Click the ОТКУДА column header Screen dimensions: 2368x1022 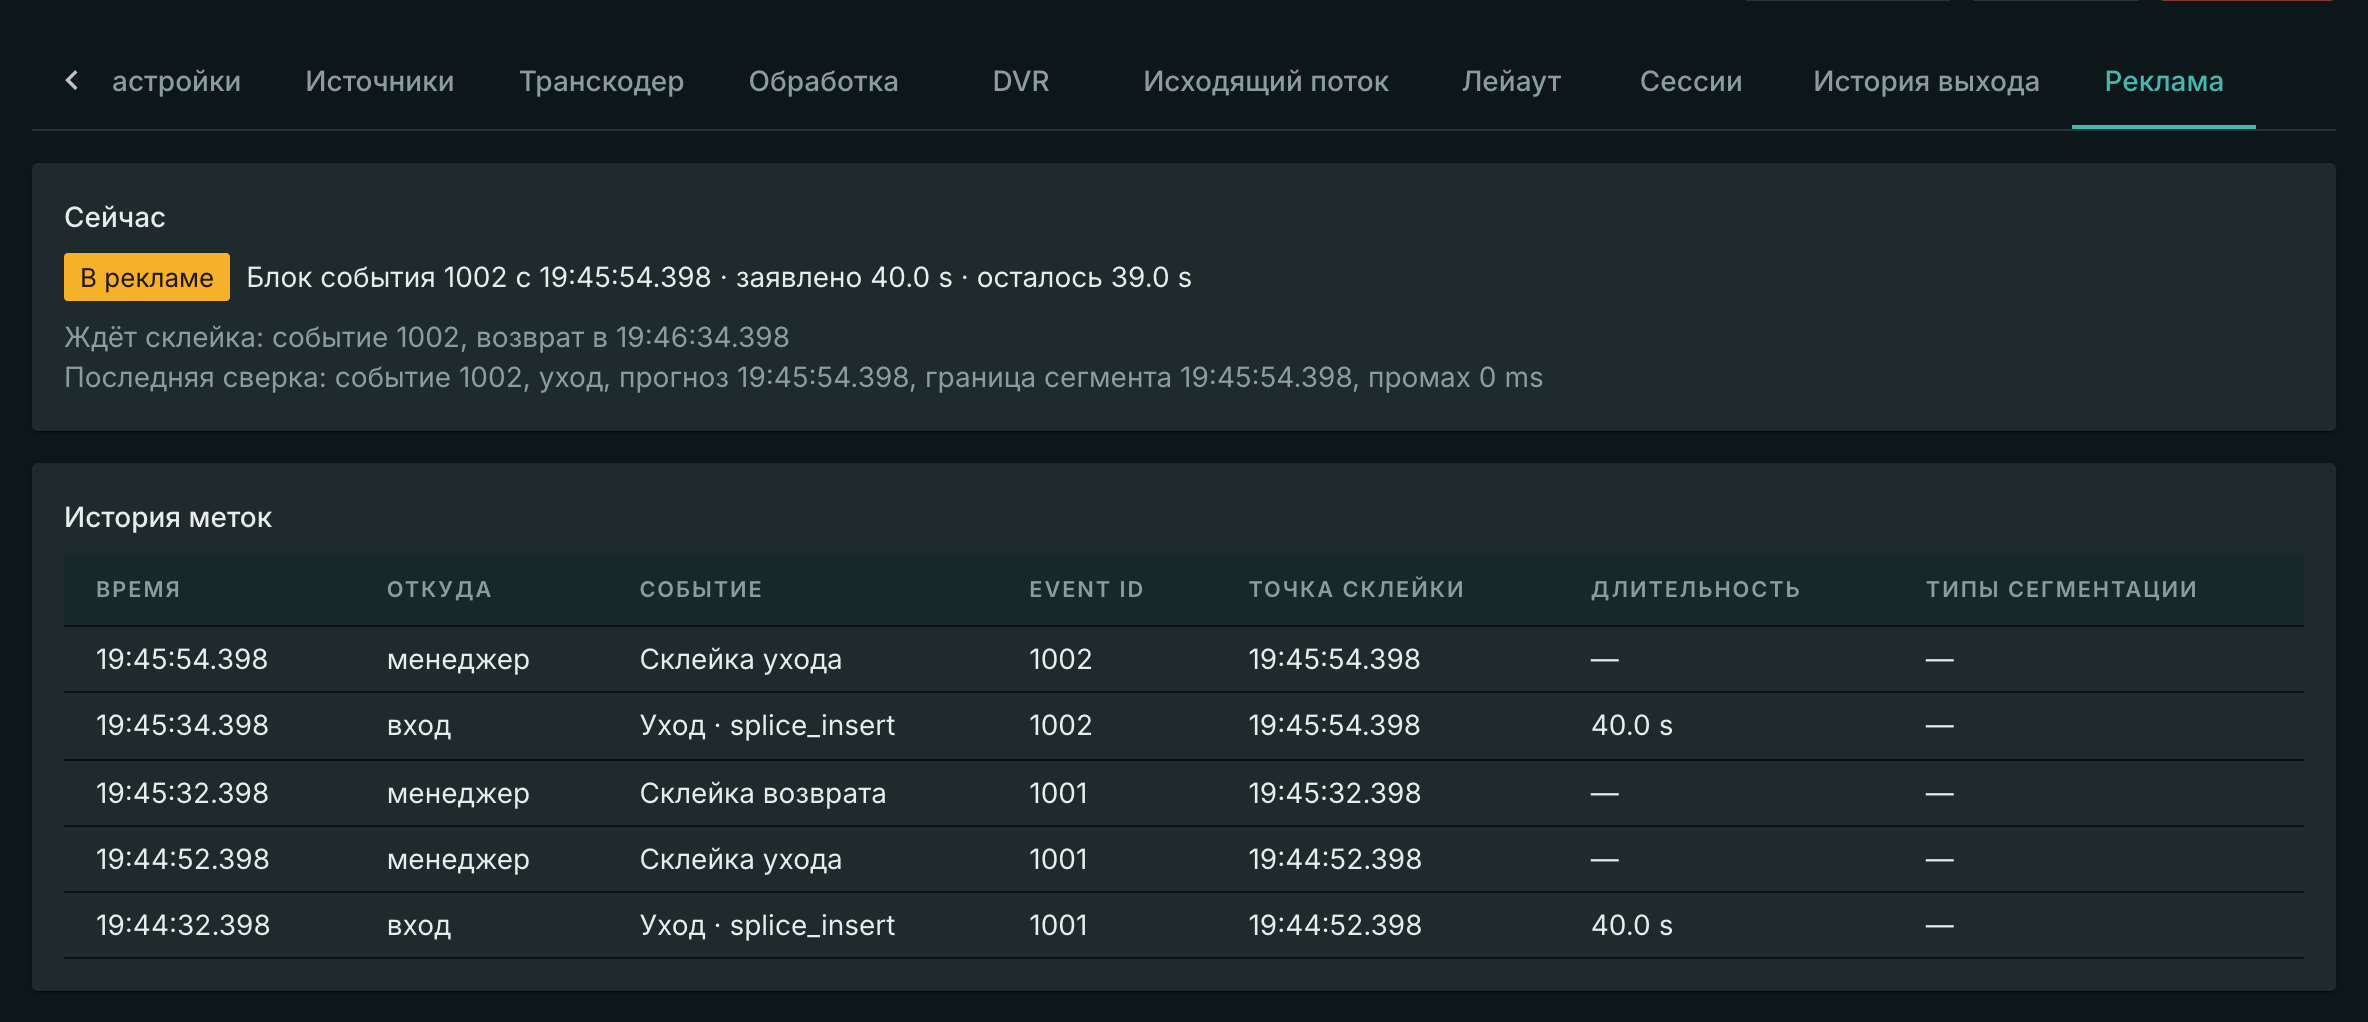coord(439,589)
